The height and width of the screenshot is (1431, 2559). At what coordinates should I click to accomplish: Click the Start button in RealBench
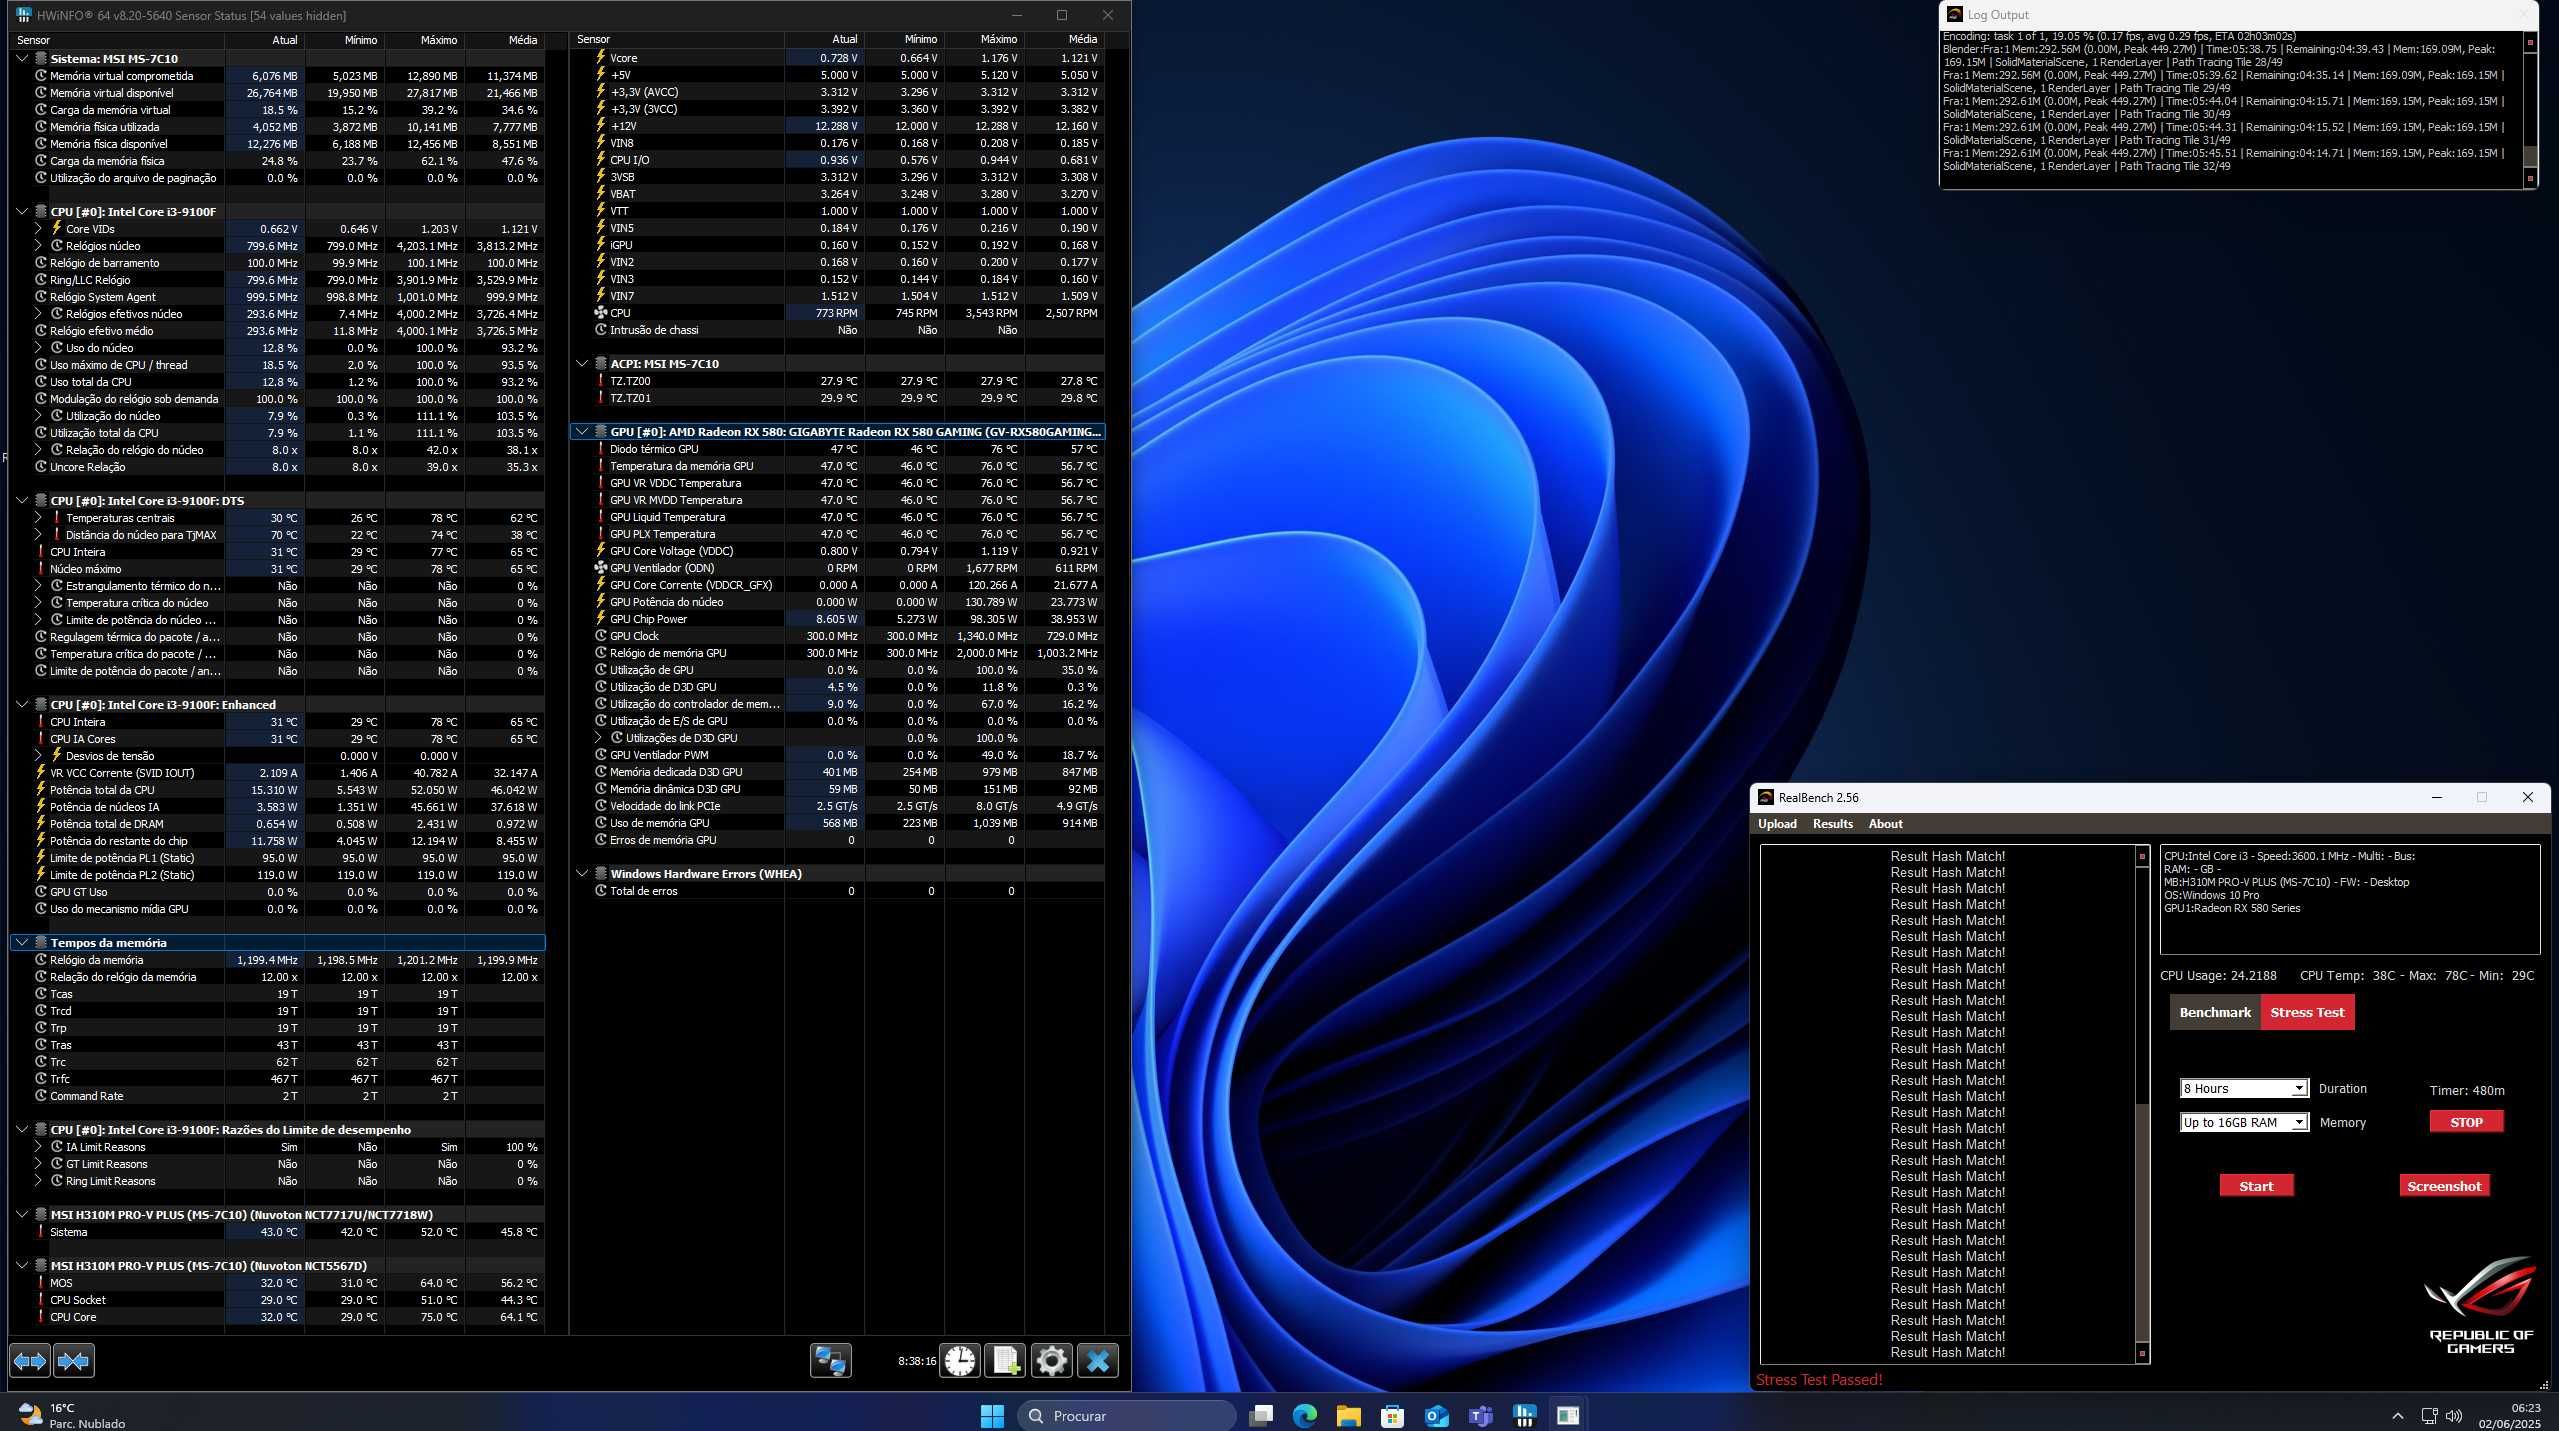point(2256,1186)
